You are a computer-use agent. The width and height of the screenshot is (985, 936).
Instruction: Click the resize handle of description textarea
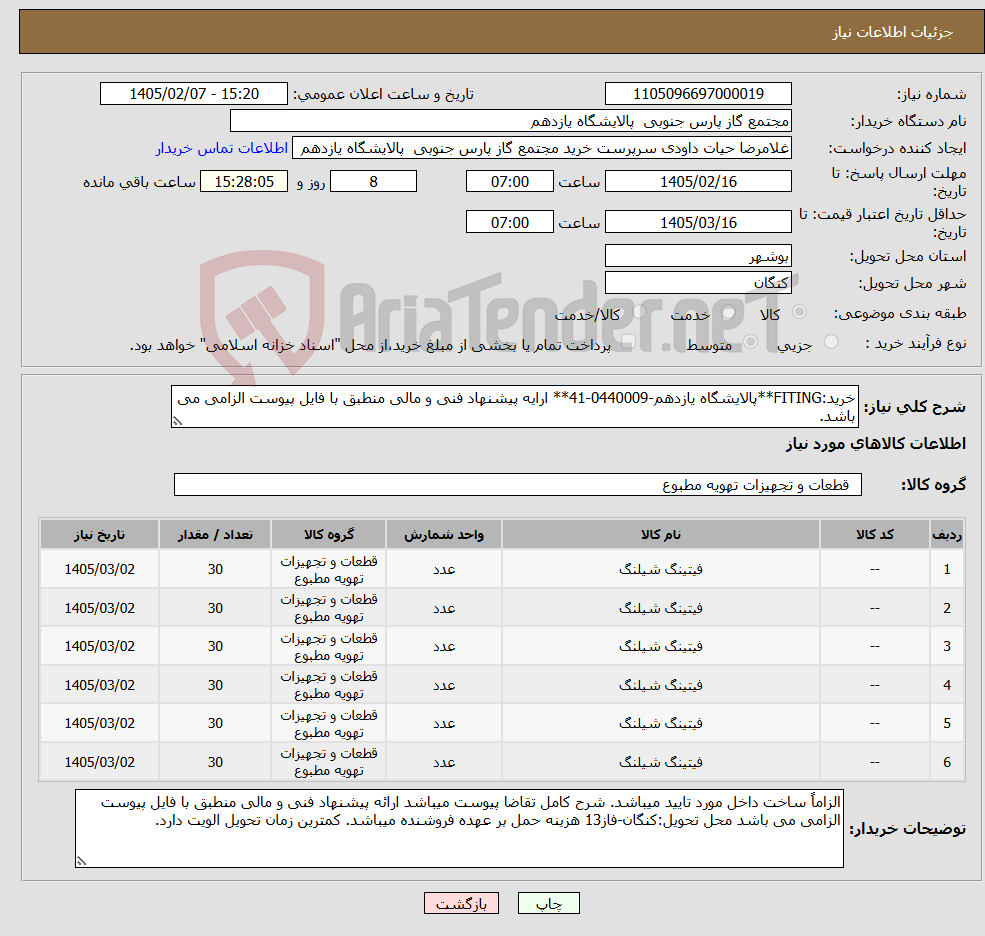pos(177,422)
